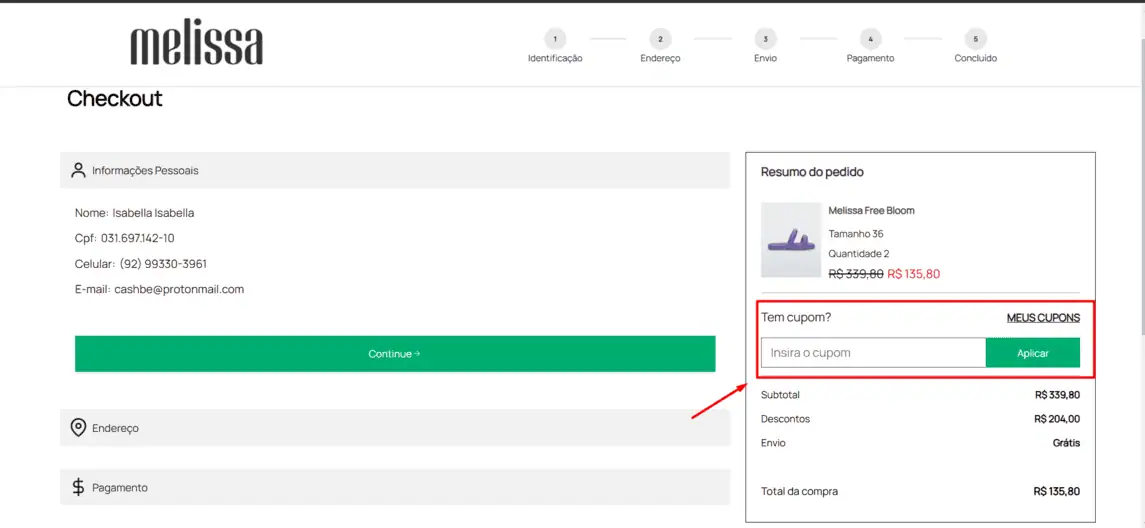The image size is (1145, 528).
Task: Click the Checkout page heading
Action: 115,99
